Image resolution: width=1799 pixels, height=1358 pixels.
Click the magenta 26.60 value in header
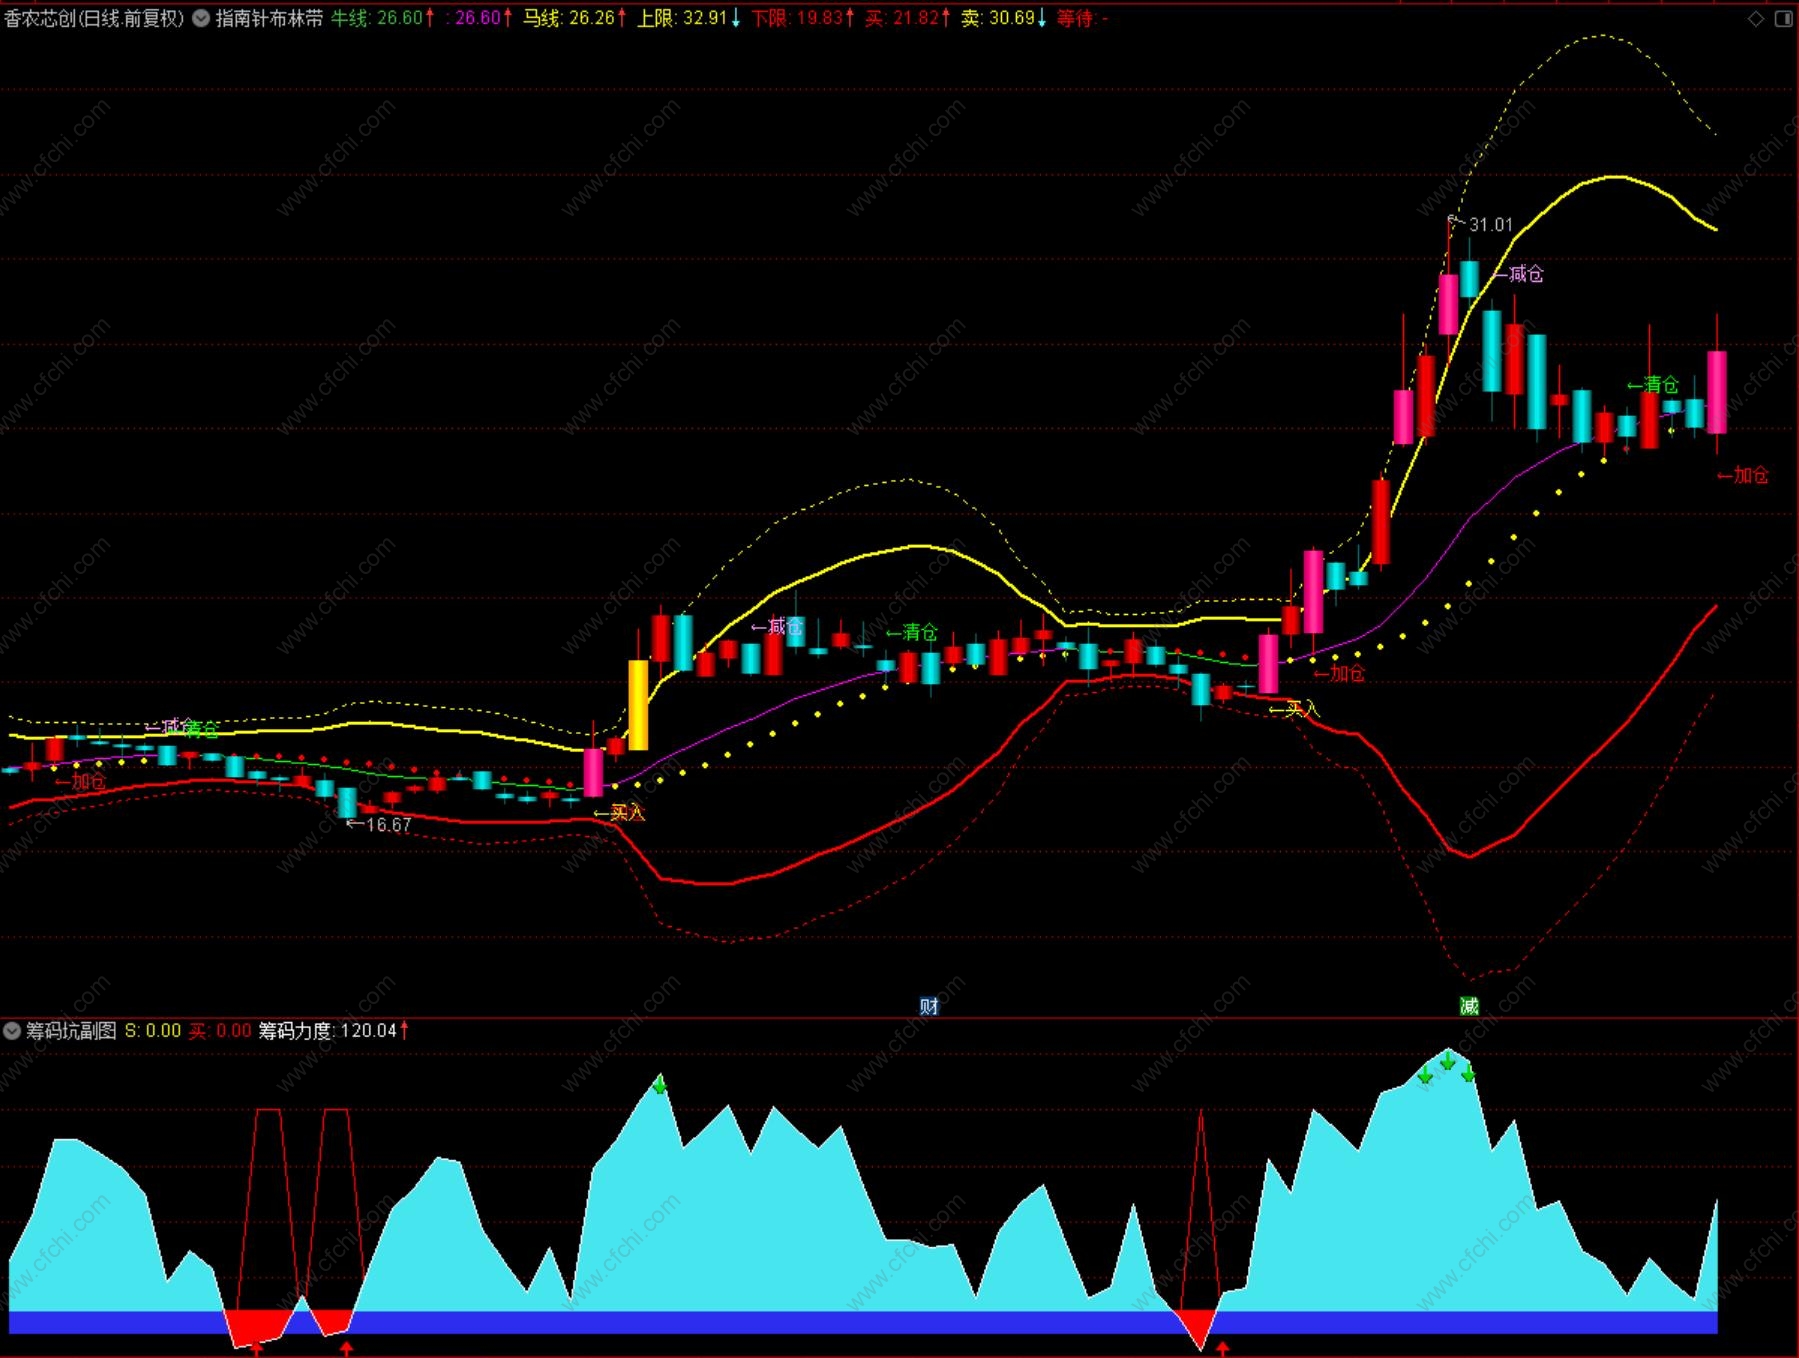[x=479, y=18]
